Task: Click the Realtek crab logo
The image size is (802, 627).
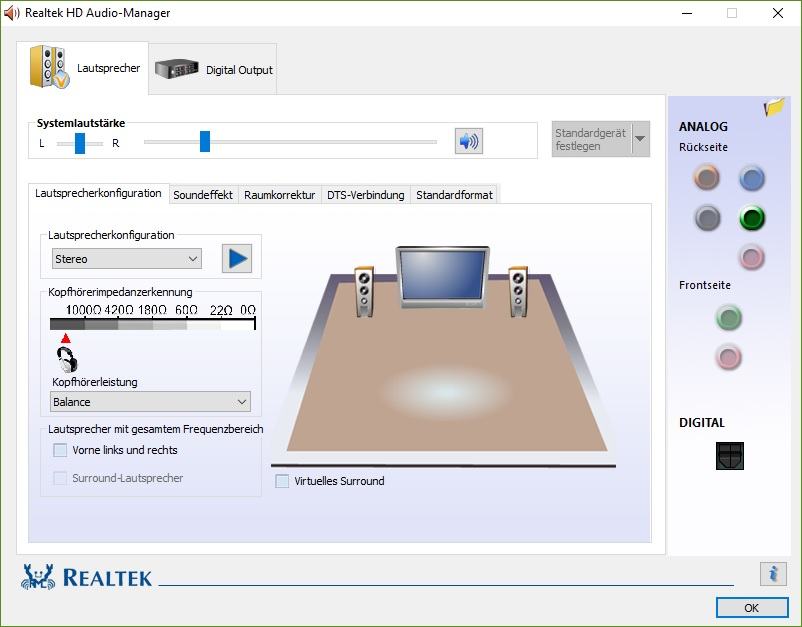Action: [x=38, y=577]
